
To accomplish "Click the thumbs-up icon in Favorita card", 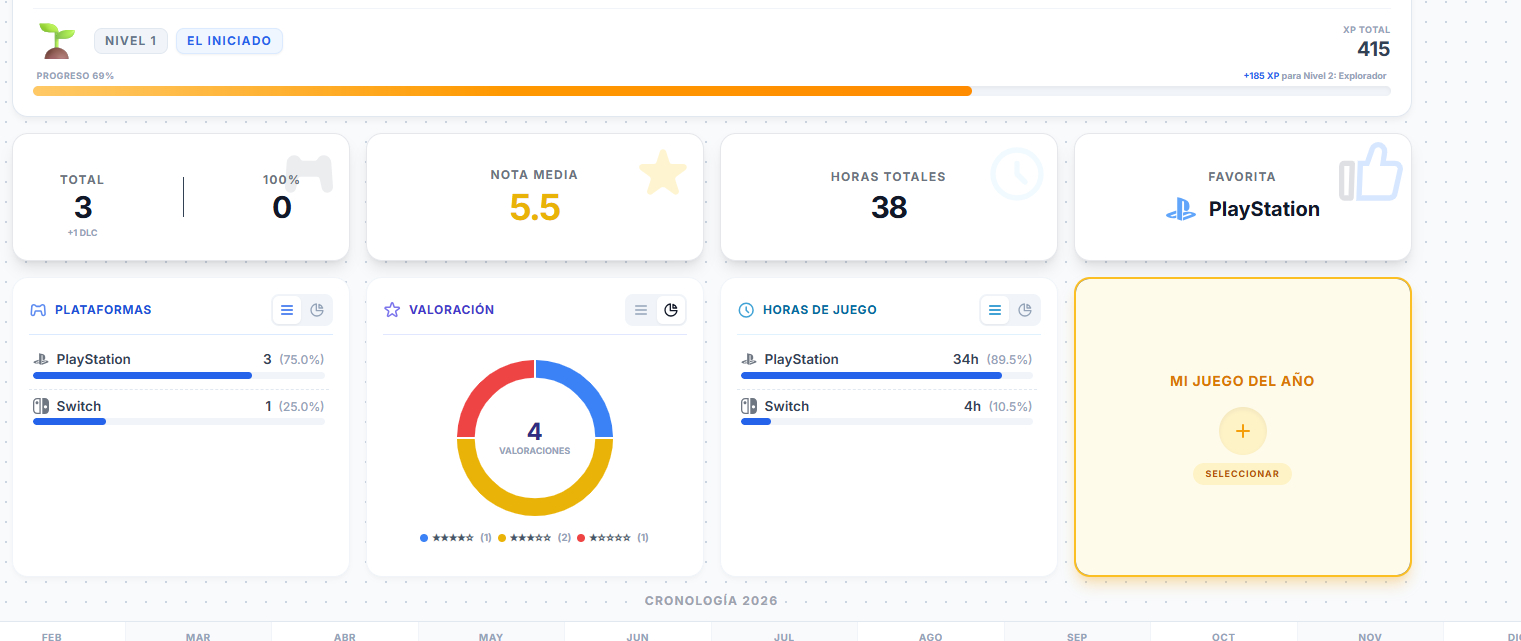I will pos(1371,173).
